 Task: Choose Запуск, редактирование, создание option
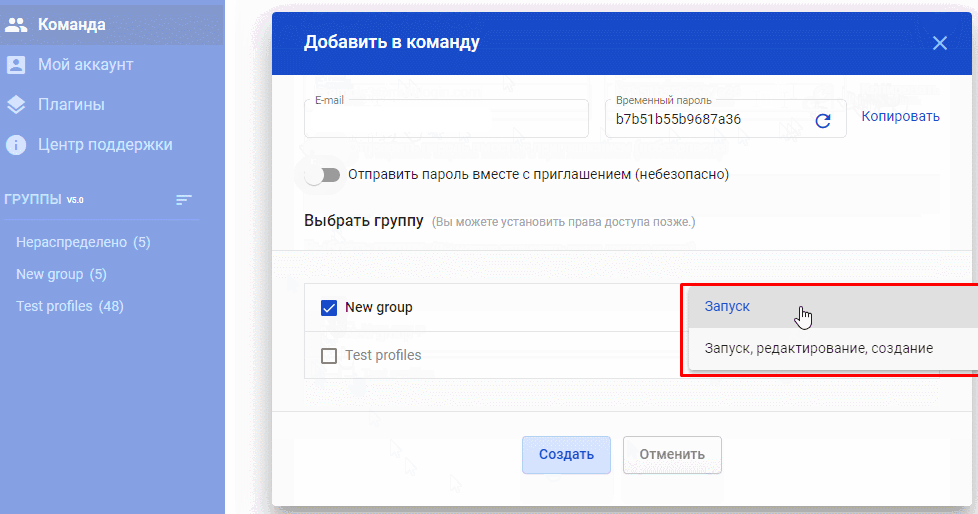pos(833,348)
